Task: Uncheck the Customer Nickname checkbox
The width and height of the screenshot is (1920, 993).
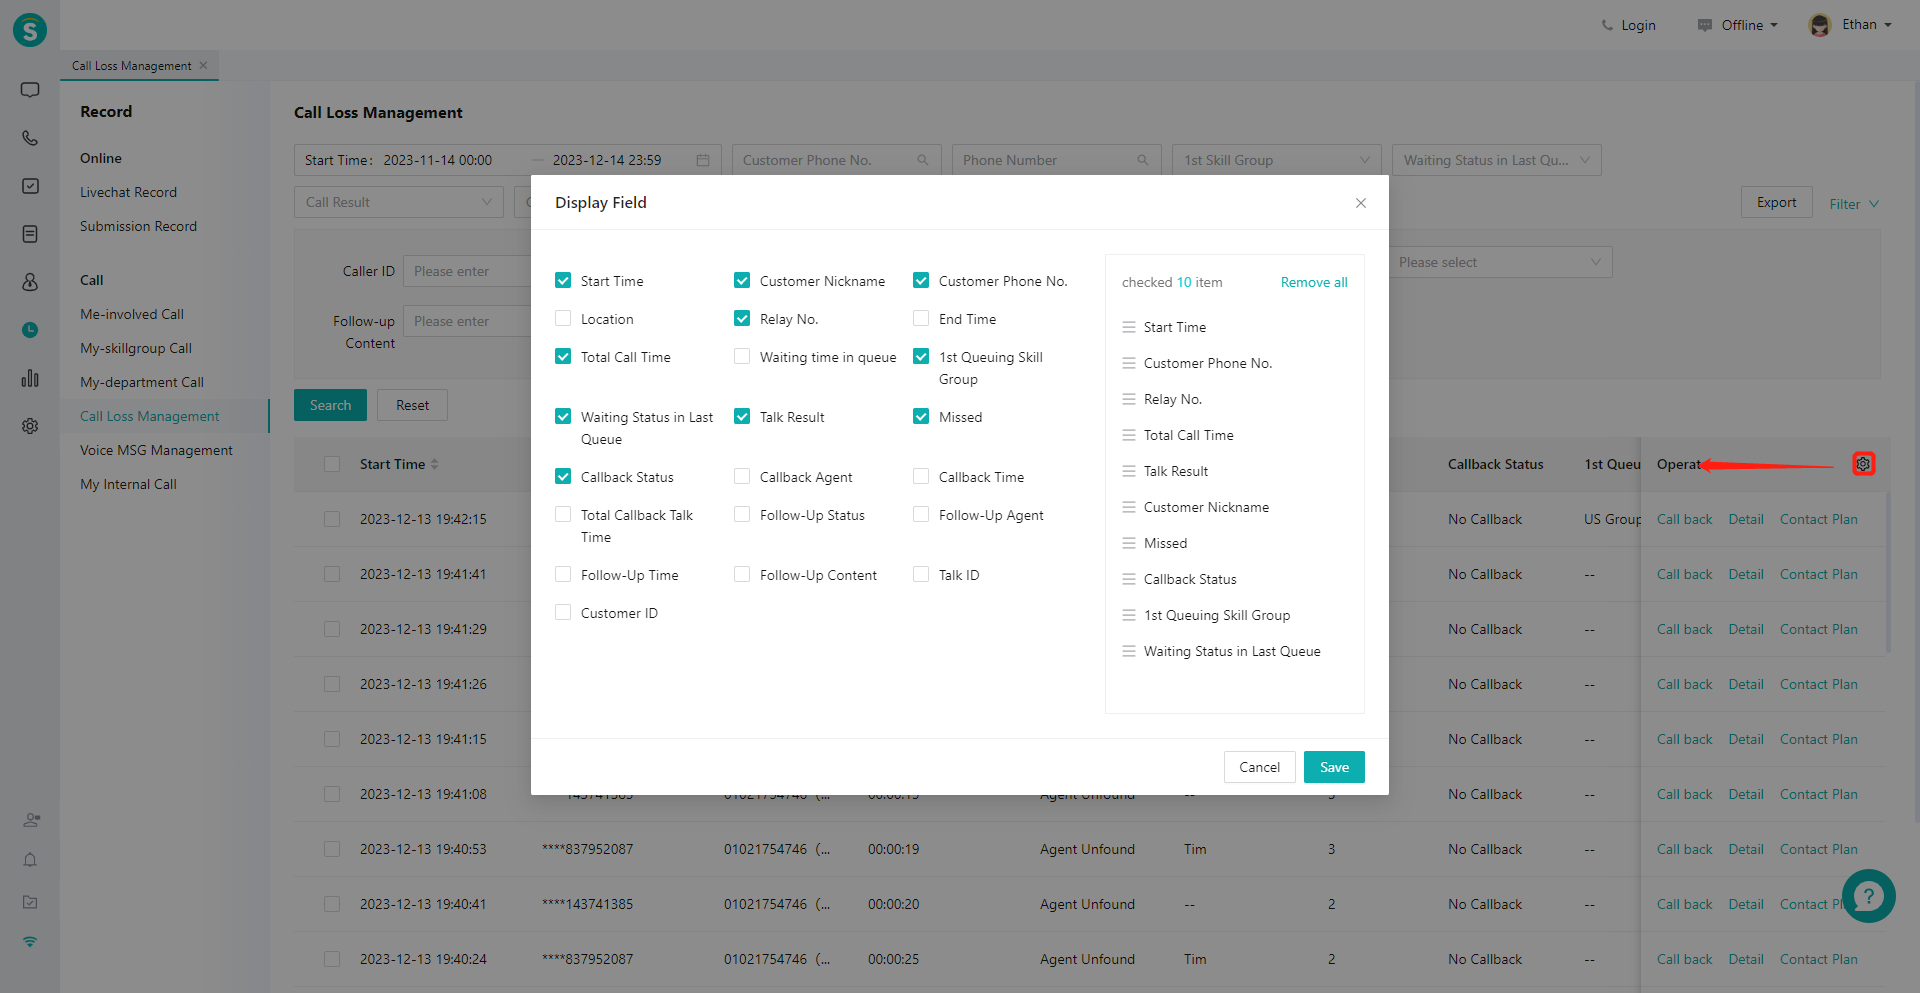Action: [742, 280]
